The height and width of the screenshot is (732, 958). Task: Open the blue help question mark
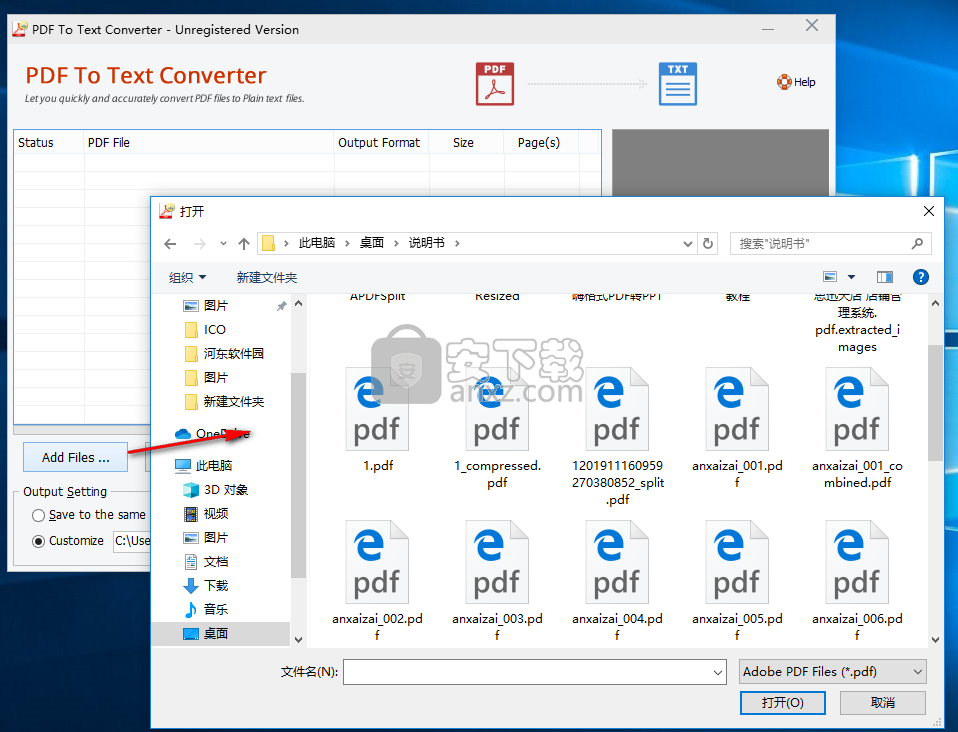click(x=920, y=277)
